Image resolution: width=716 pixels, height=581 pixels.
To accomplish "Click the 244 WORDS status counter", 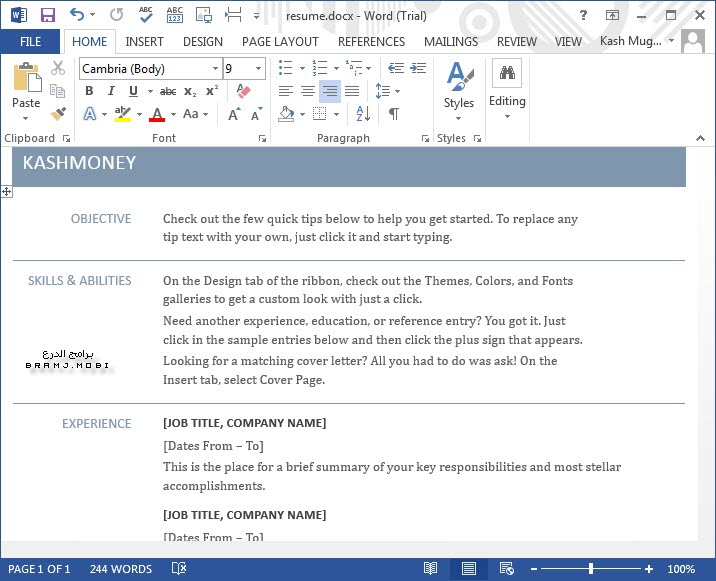I will [x=121, y=569].
